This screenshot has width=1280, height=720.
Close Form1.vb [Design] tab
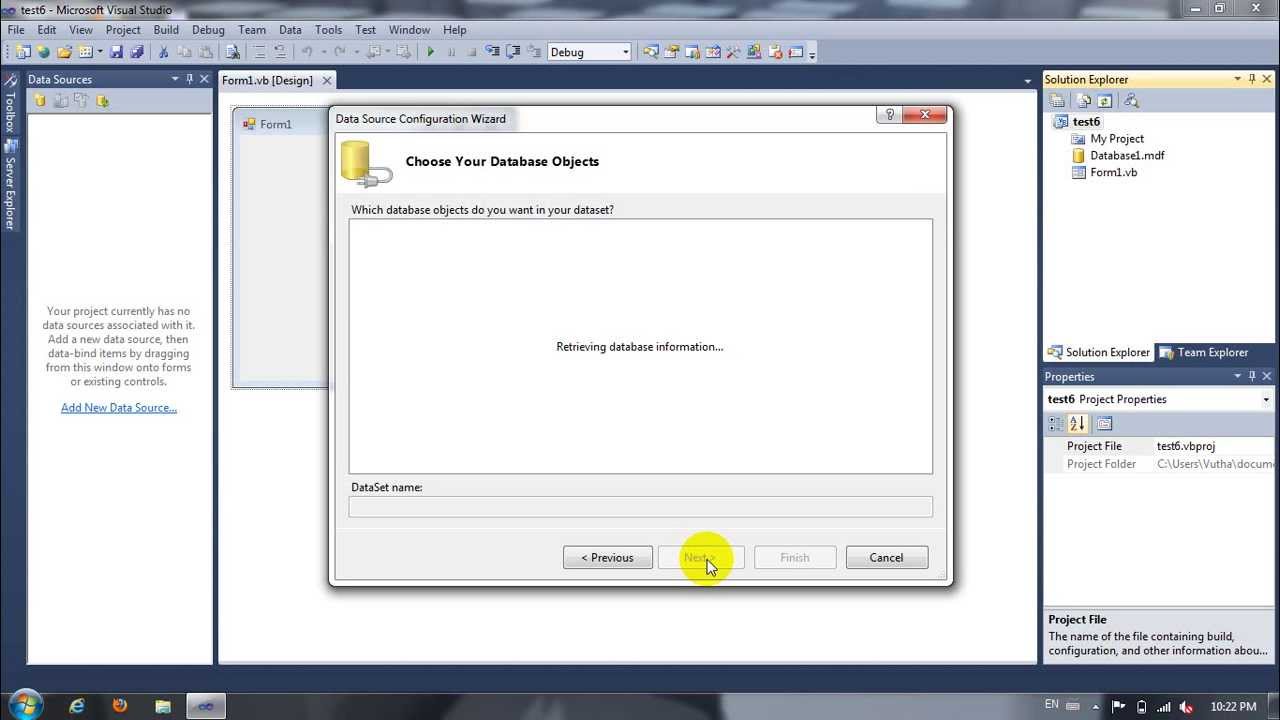coord(327,80)
